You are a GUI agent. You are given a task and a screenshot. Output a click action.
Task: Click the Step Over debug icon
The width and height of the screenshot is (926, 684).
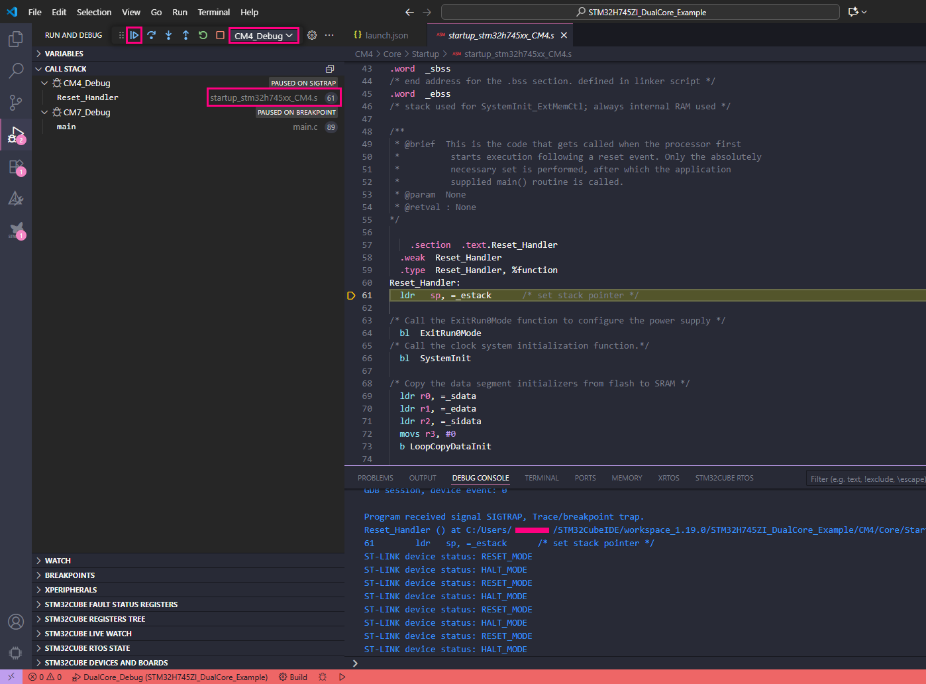(x=151, y=35)
